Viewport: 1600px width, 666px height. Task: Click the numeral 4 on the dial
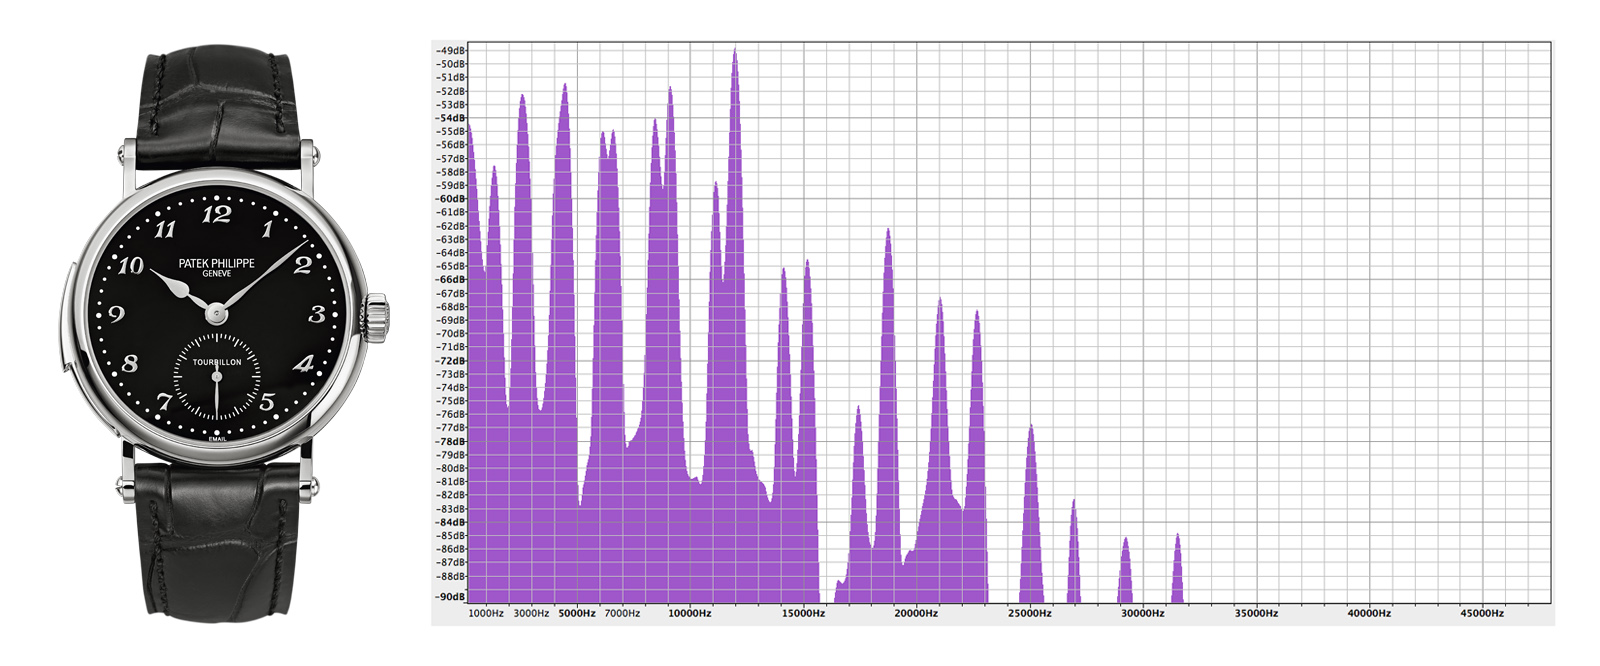coord(304,364)
